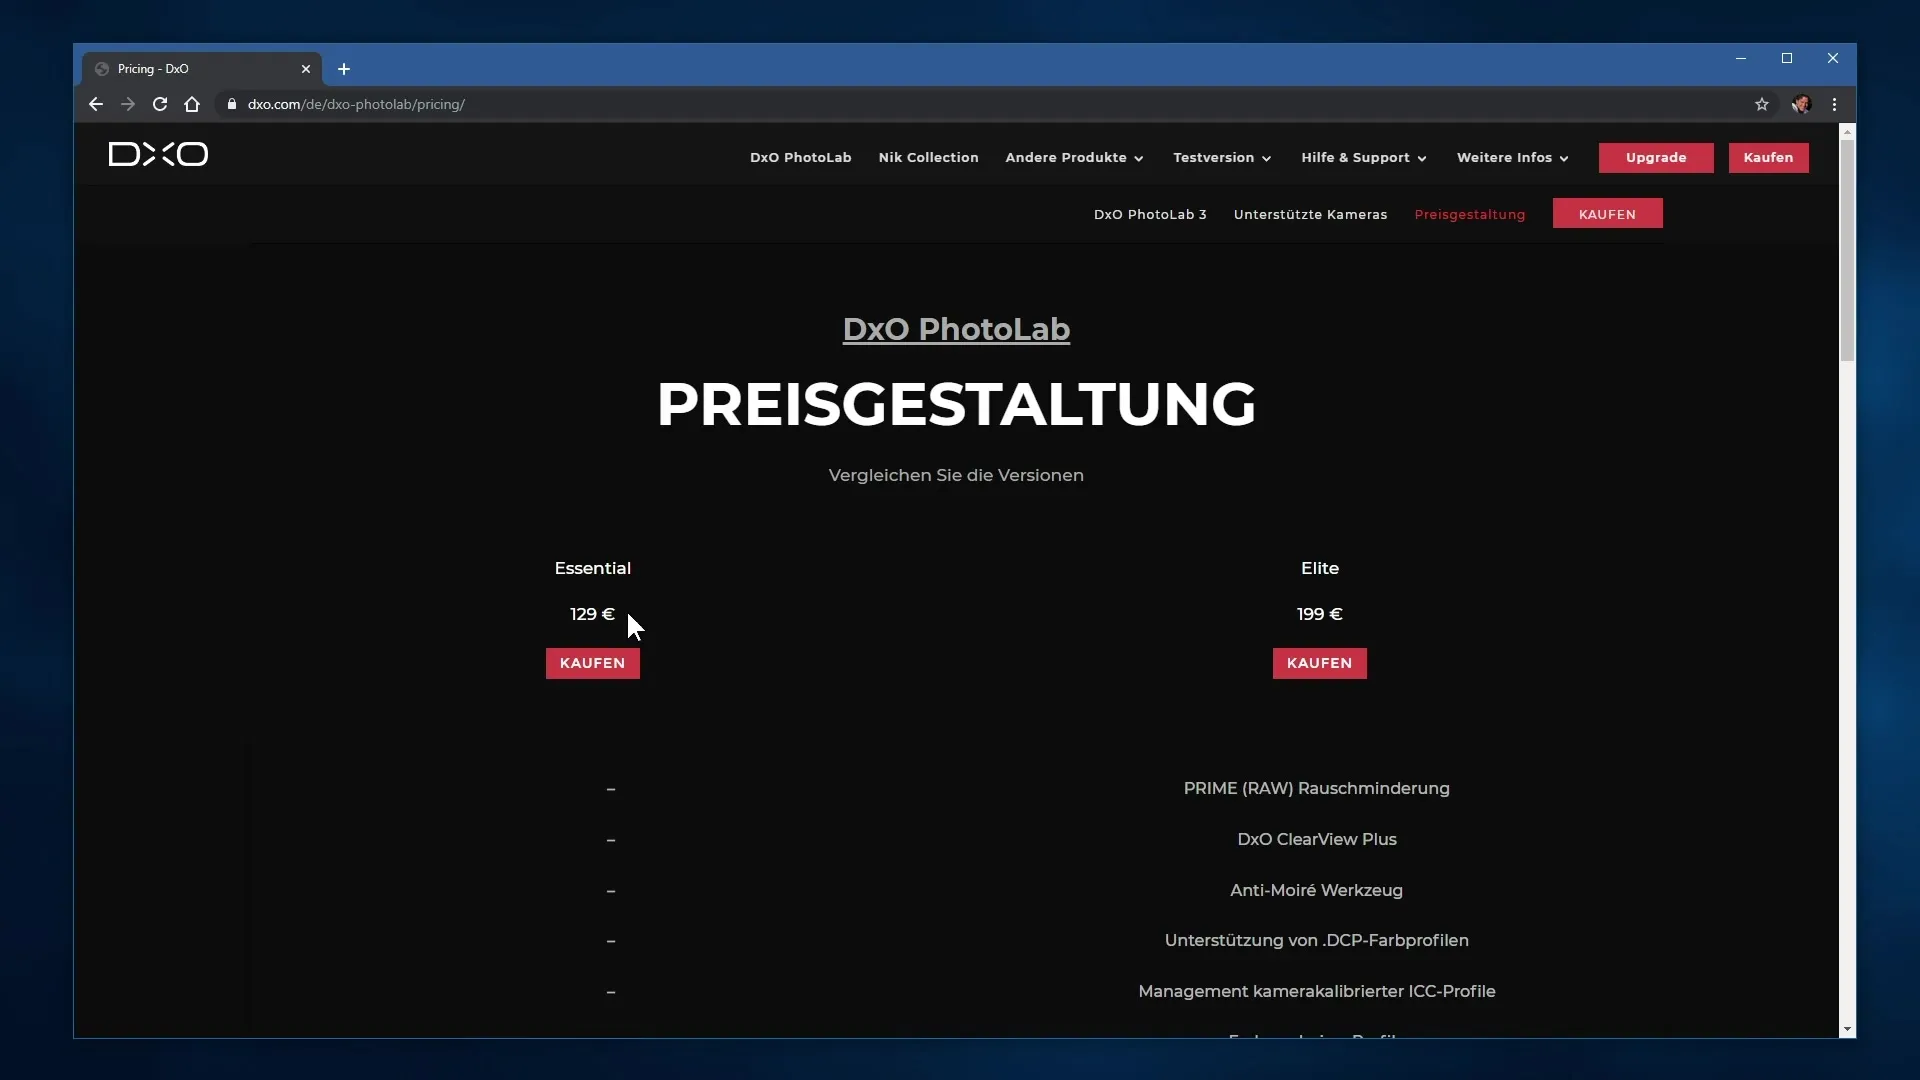Open Chrome three-dot menu
The height and width of the screenshot is (1080, 1920).
tap(1834, 104)
